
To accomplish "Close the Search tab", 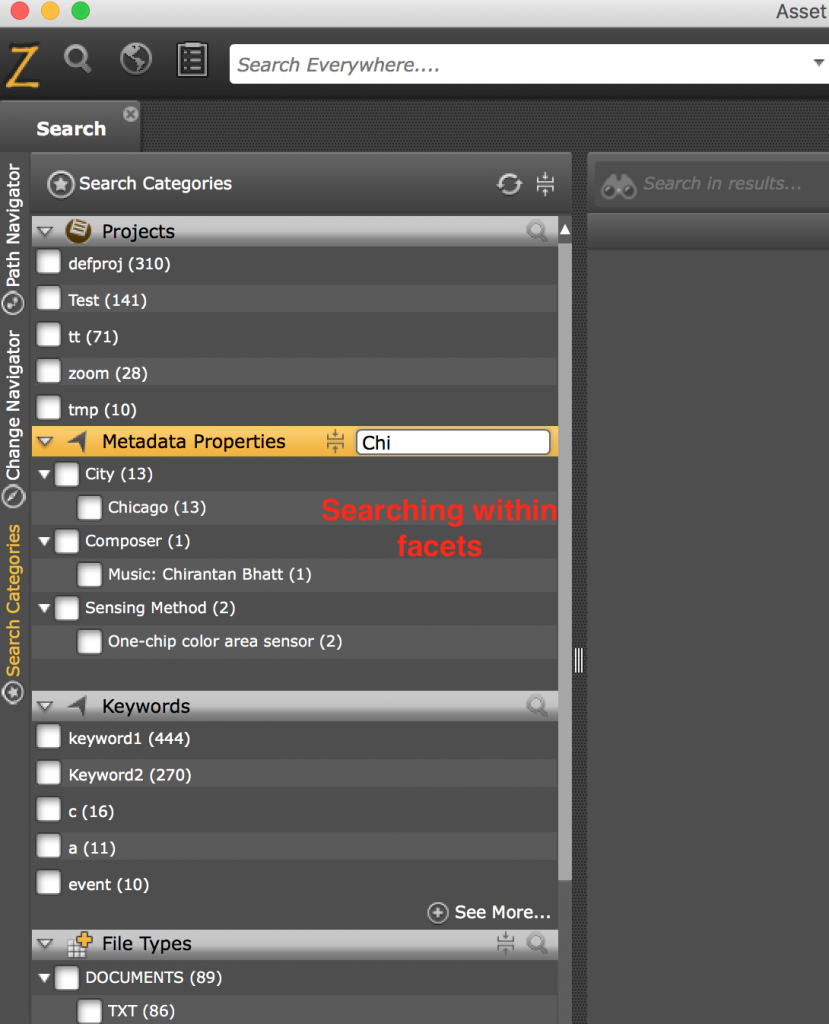I will 130,114.
